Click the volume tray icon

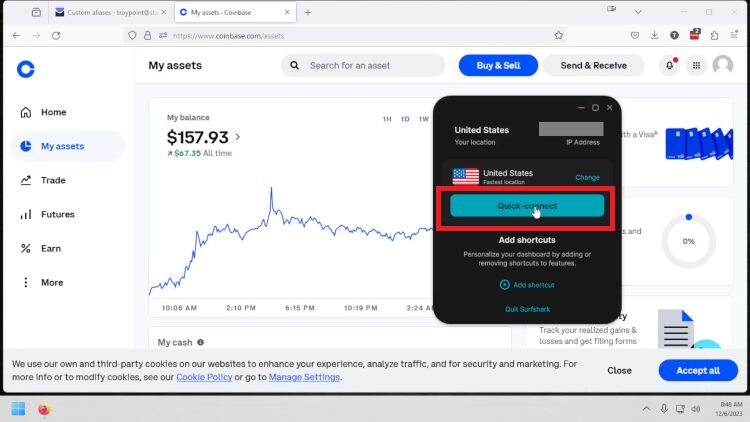click(696, 409)
